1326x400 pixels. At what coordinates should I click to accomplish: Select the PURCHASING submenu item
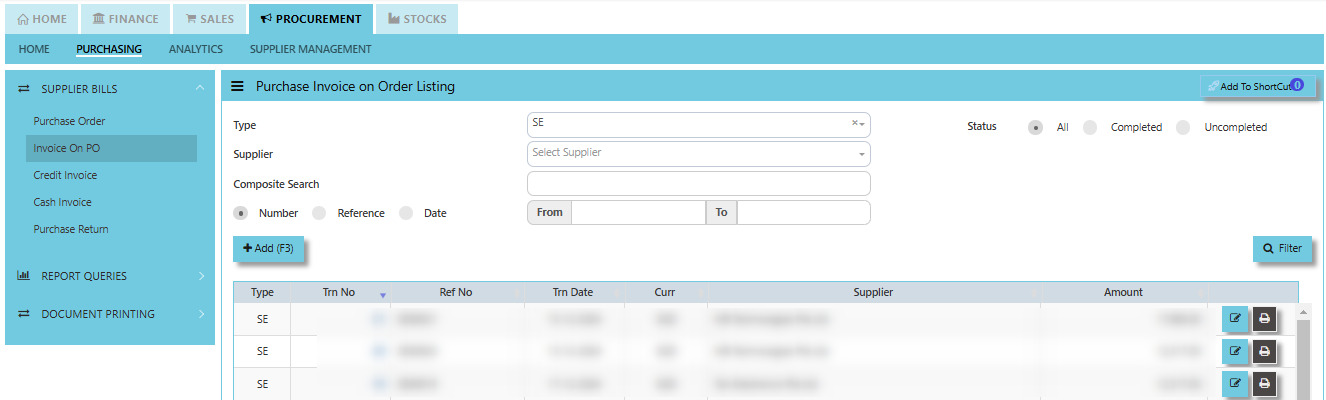[109, 49]
